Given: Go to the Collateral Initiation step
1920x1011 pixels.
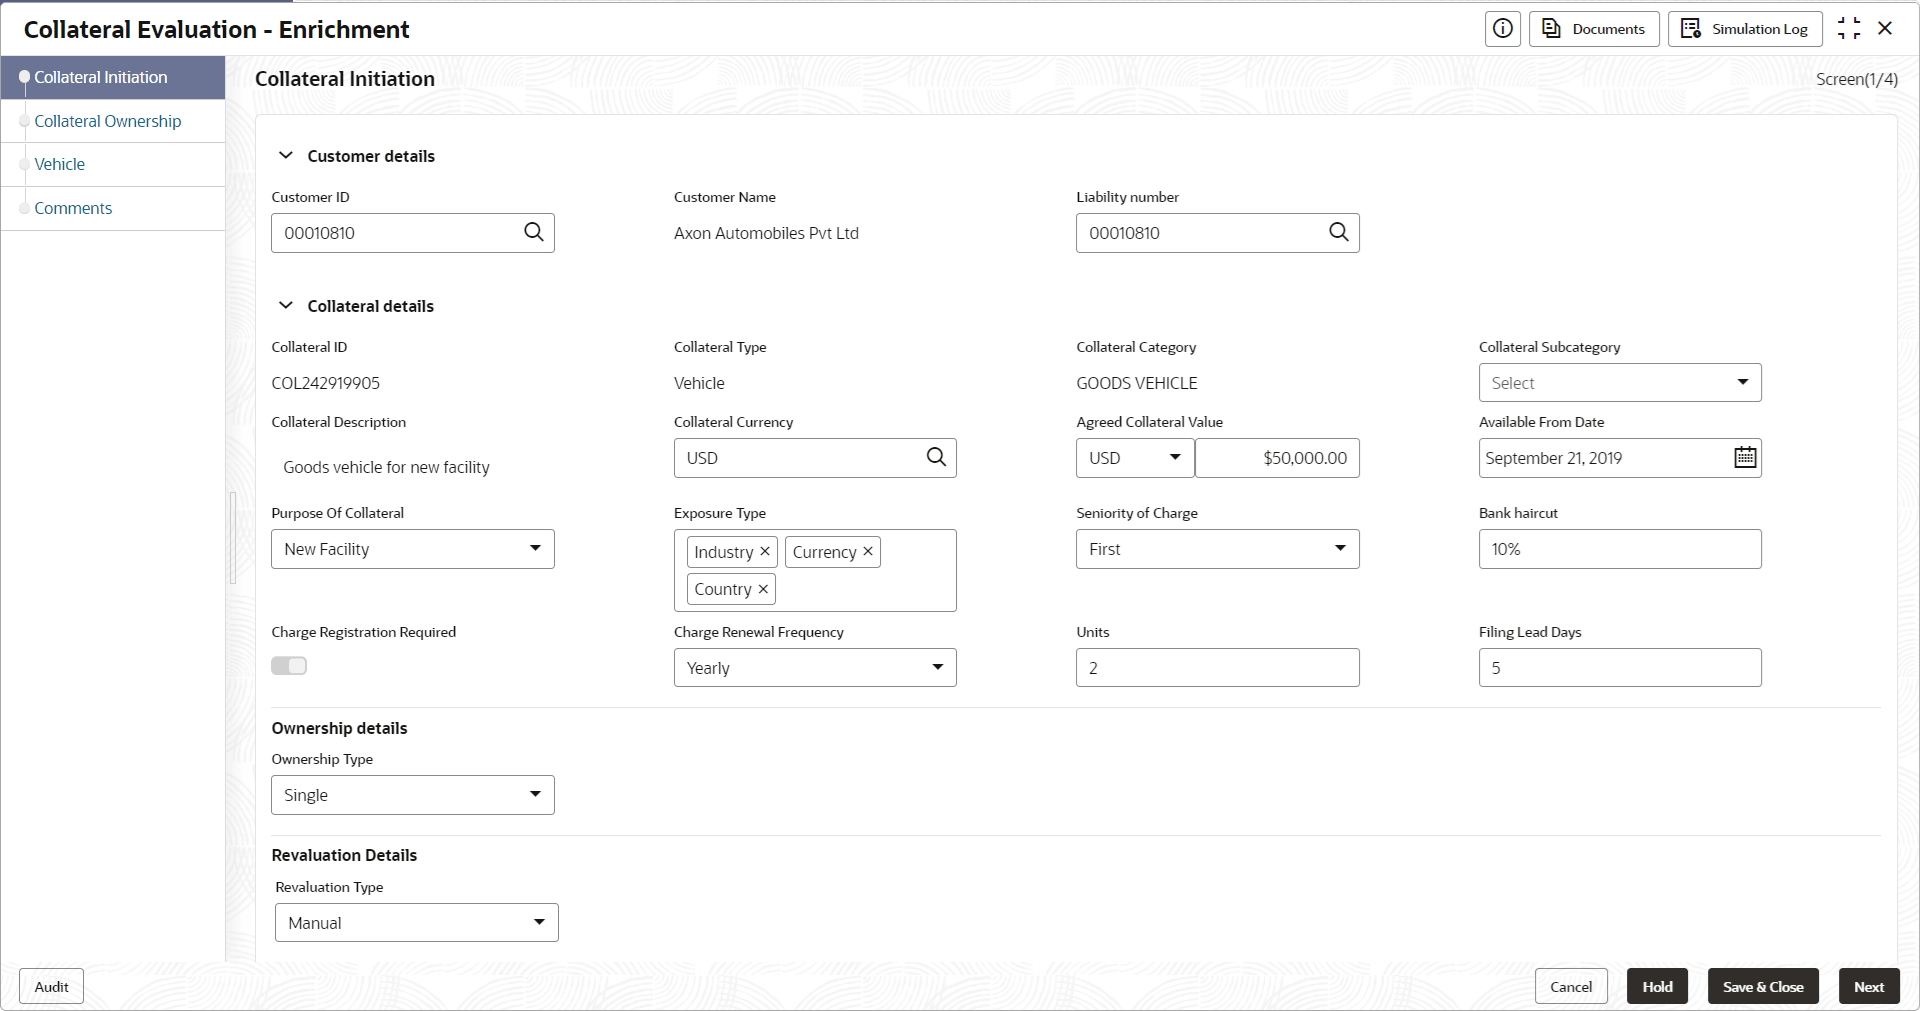Looking at the screenshot, I should [x=113, y=77].
